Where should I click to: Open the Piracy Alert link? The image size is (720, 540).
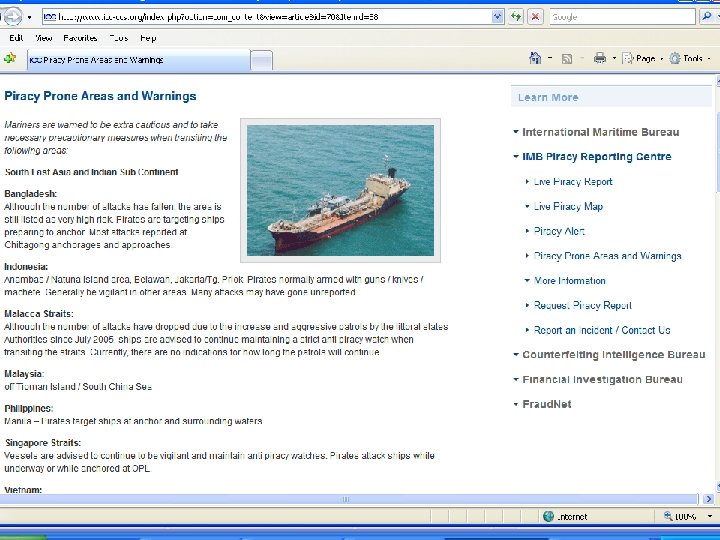coord(559,231)
